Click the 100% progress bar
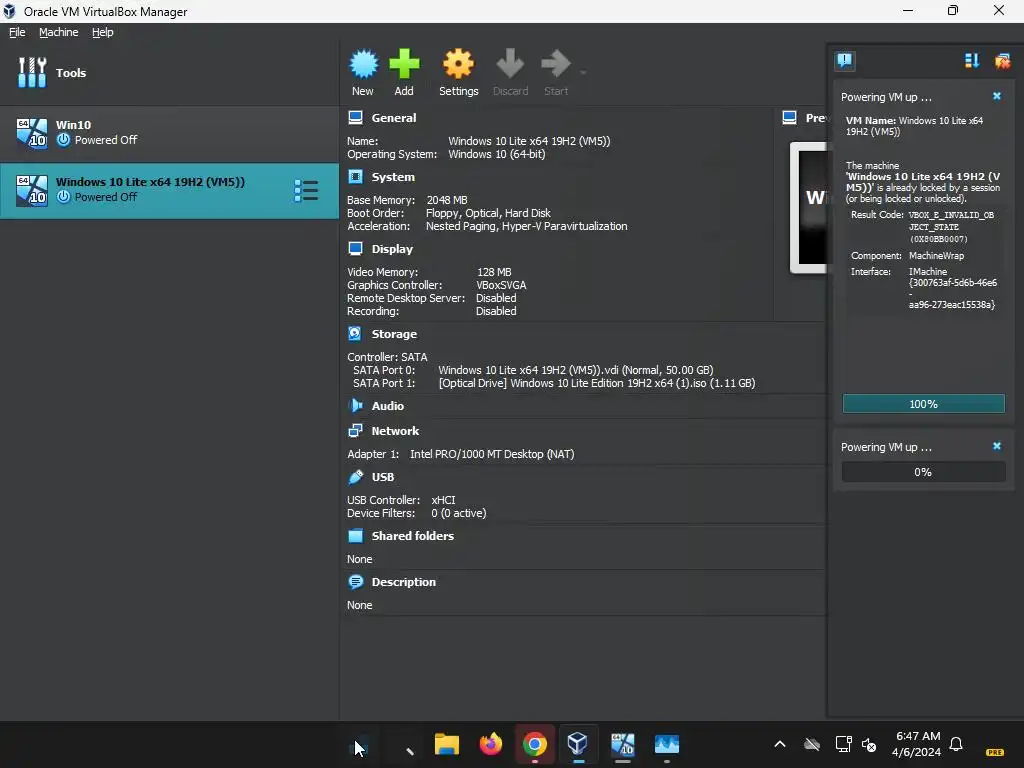 click(923, 404)
